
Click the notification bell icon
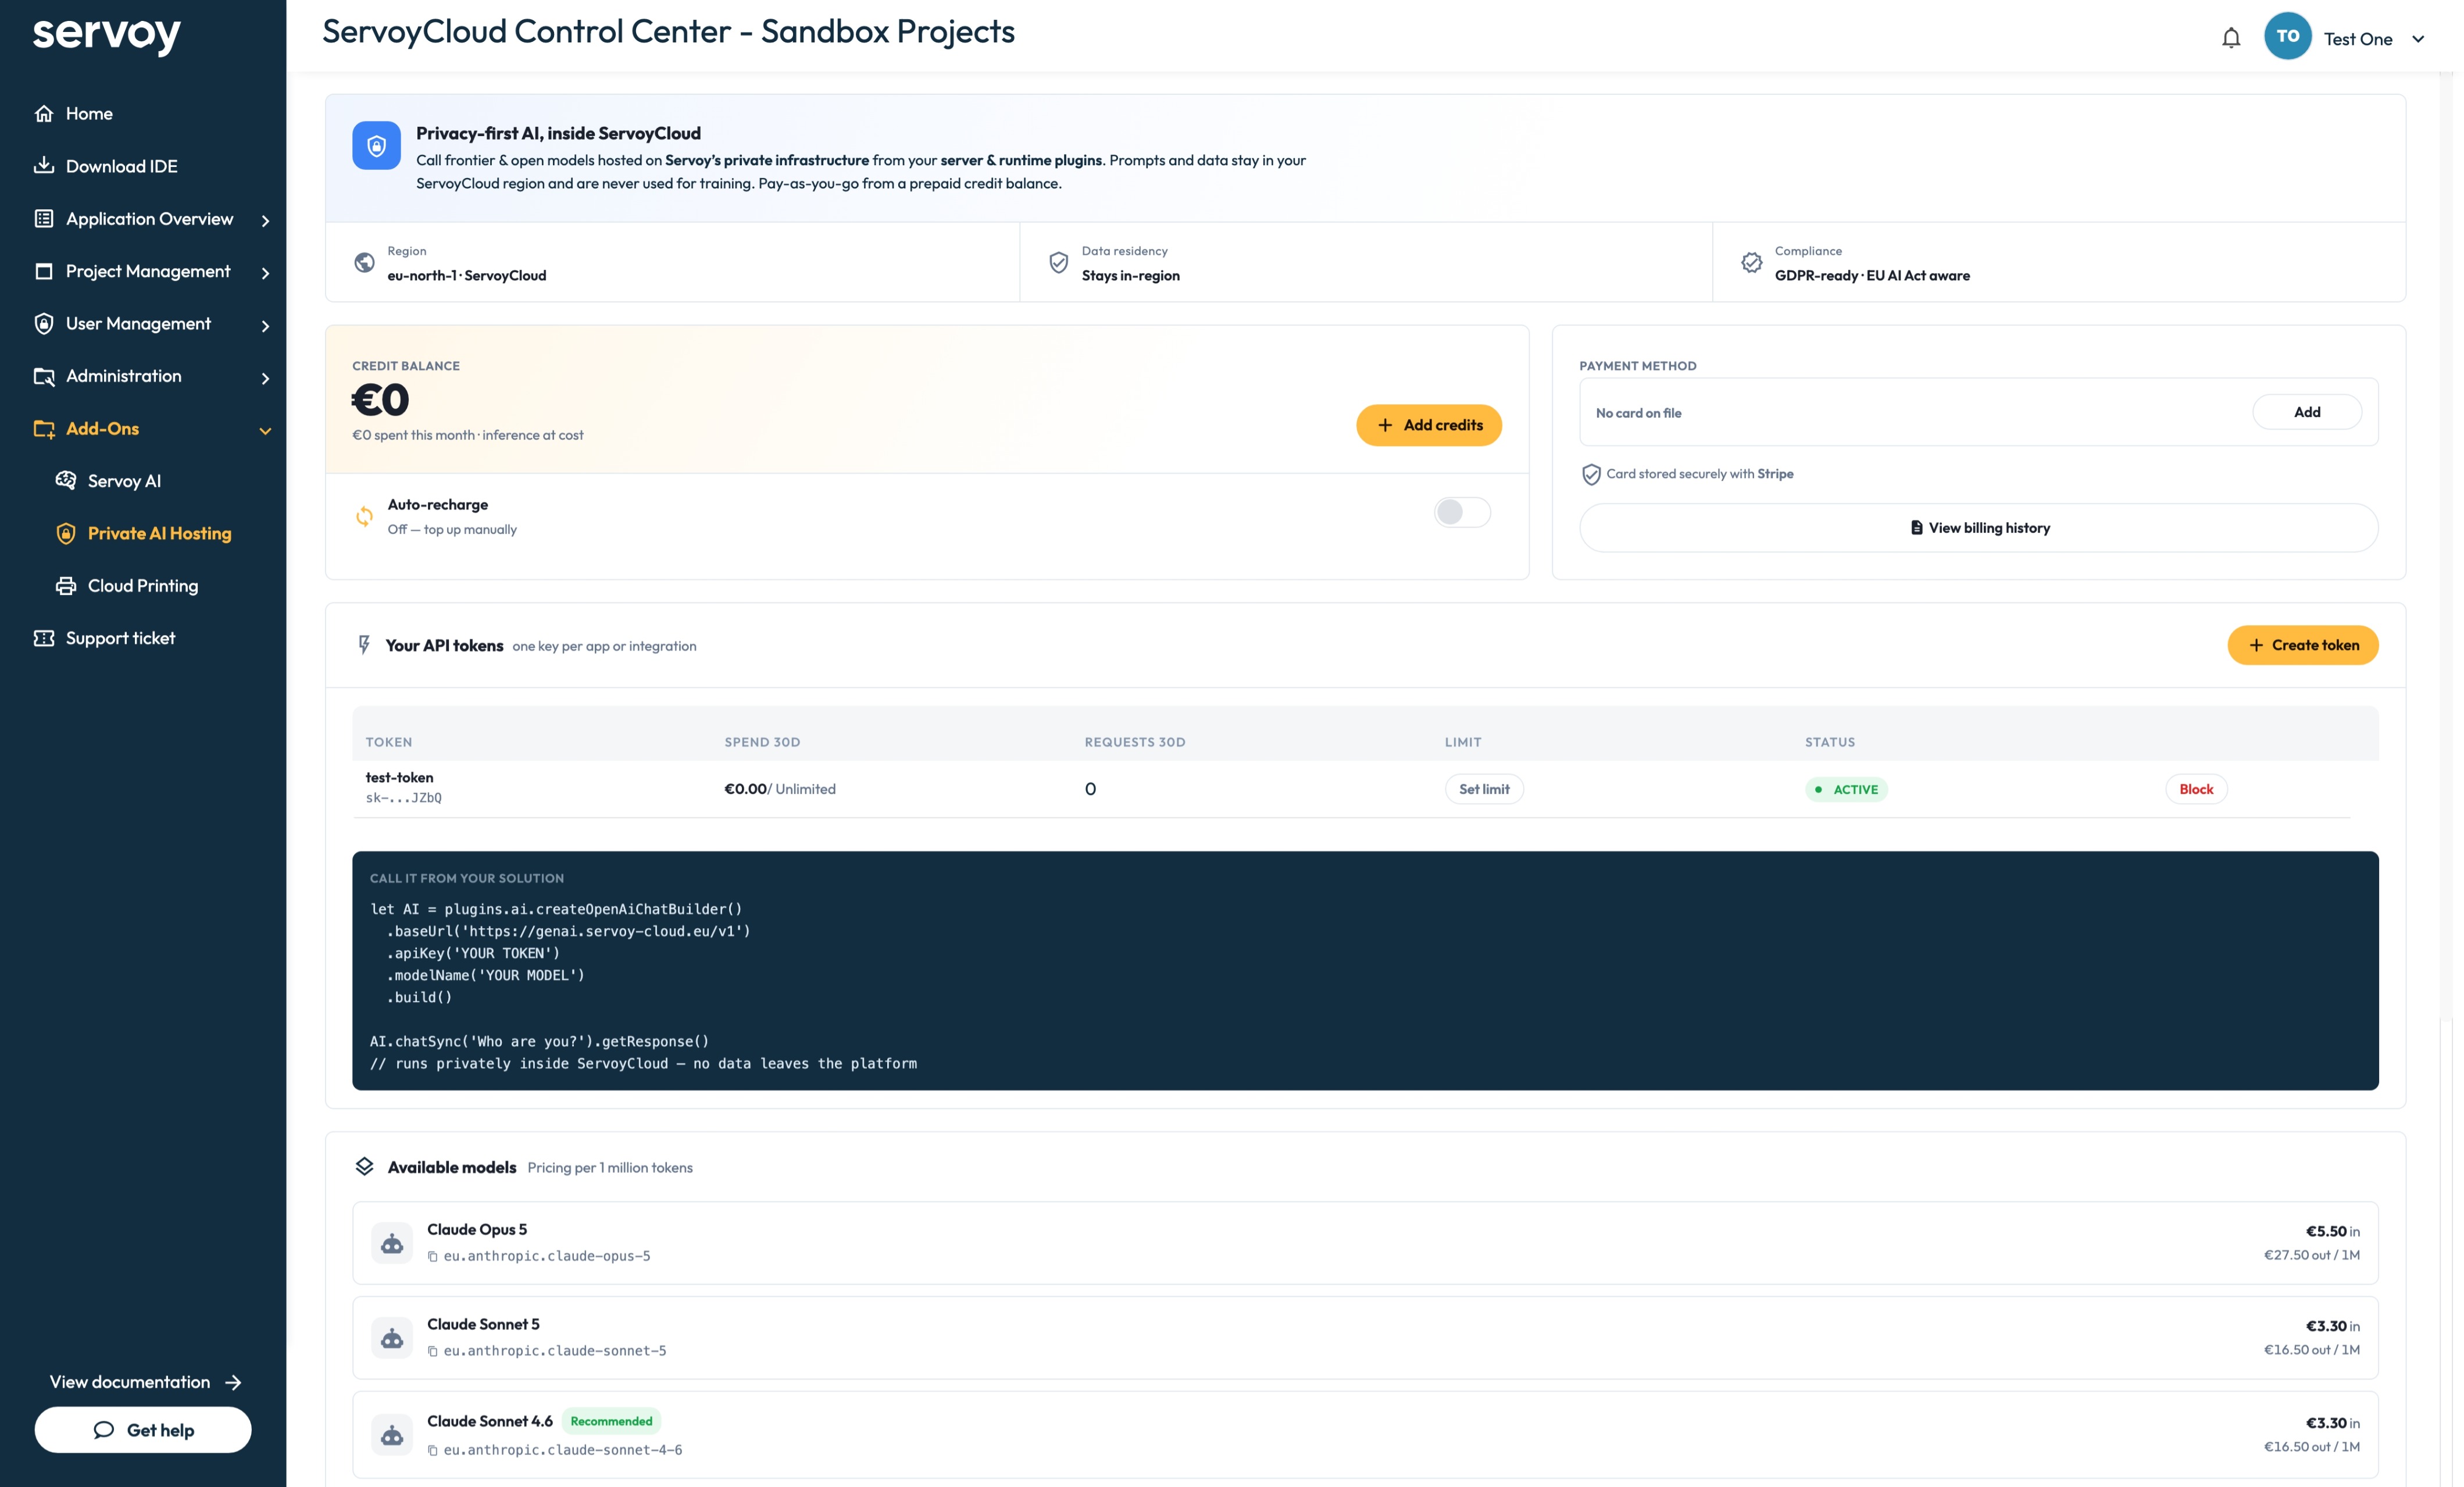coord(2231,38)
